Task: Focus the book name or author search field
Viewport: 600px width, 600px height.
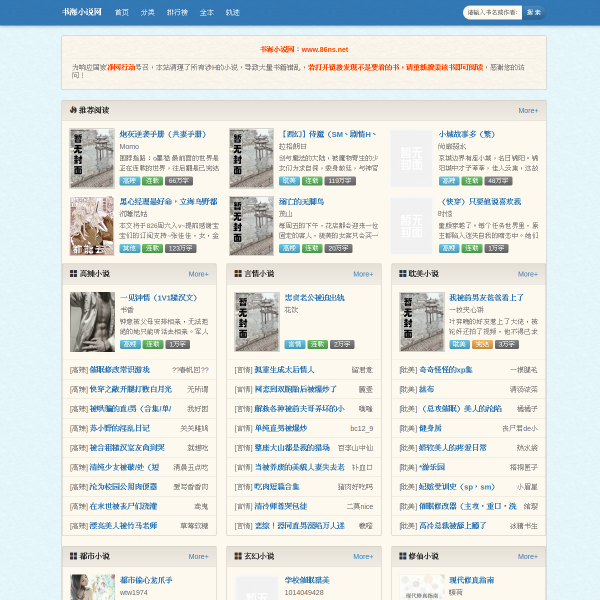Action: pyautogui.click(x=492, y=13)
